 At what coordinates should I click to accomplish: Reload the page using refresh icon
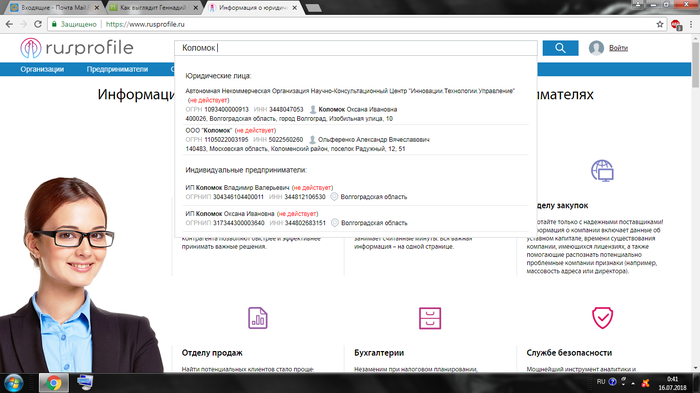click(x=38, y=24)
